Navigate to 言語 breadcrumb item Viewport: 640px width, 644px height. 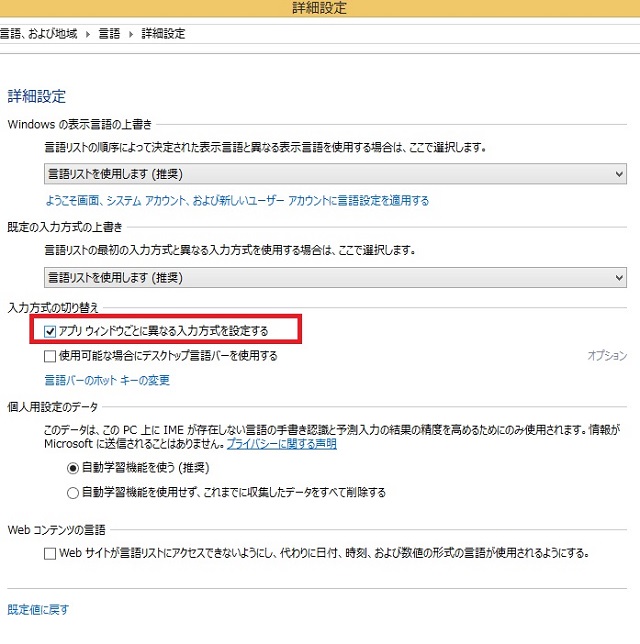[x=112, y=34]
